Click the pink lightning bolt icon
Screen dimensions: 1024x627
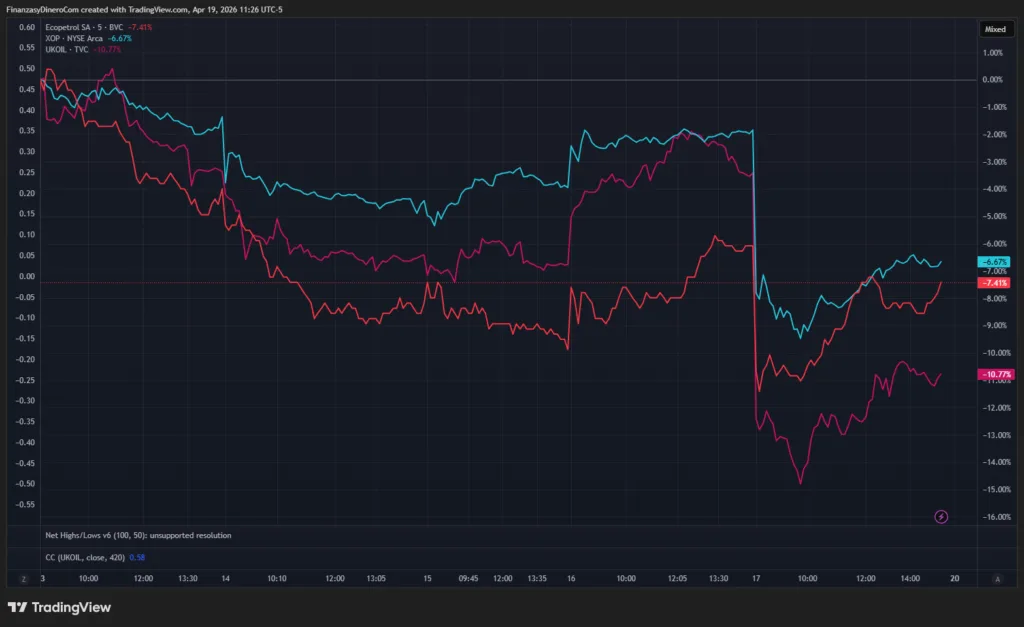pyautogui.click(x=941, y=516)
